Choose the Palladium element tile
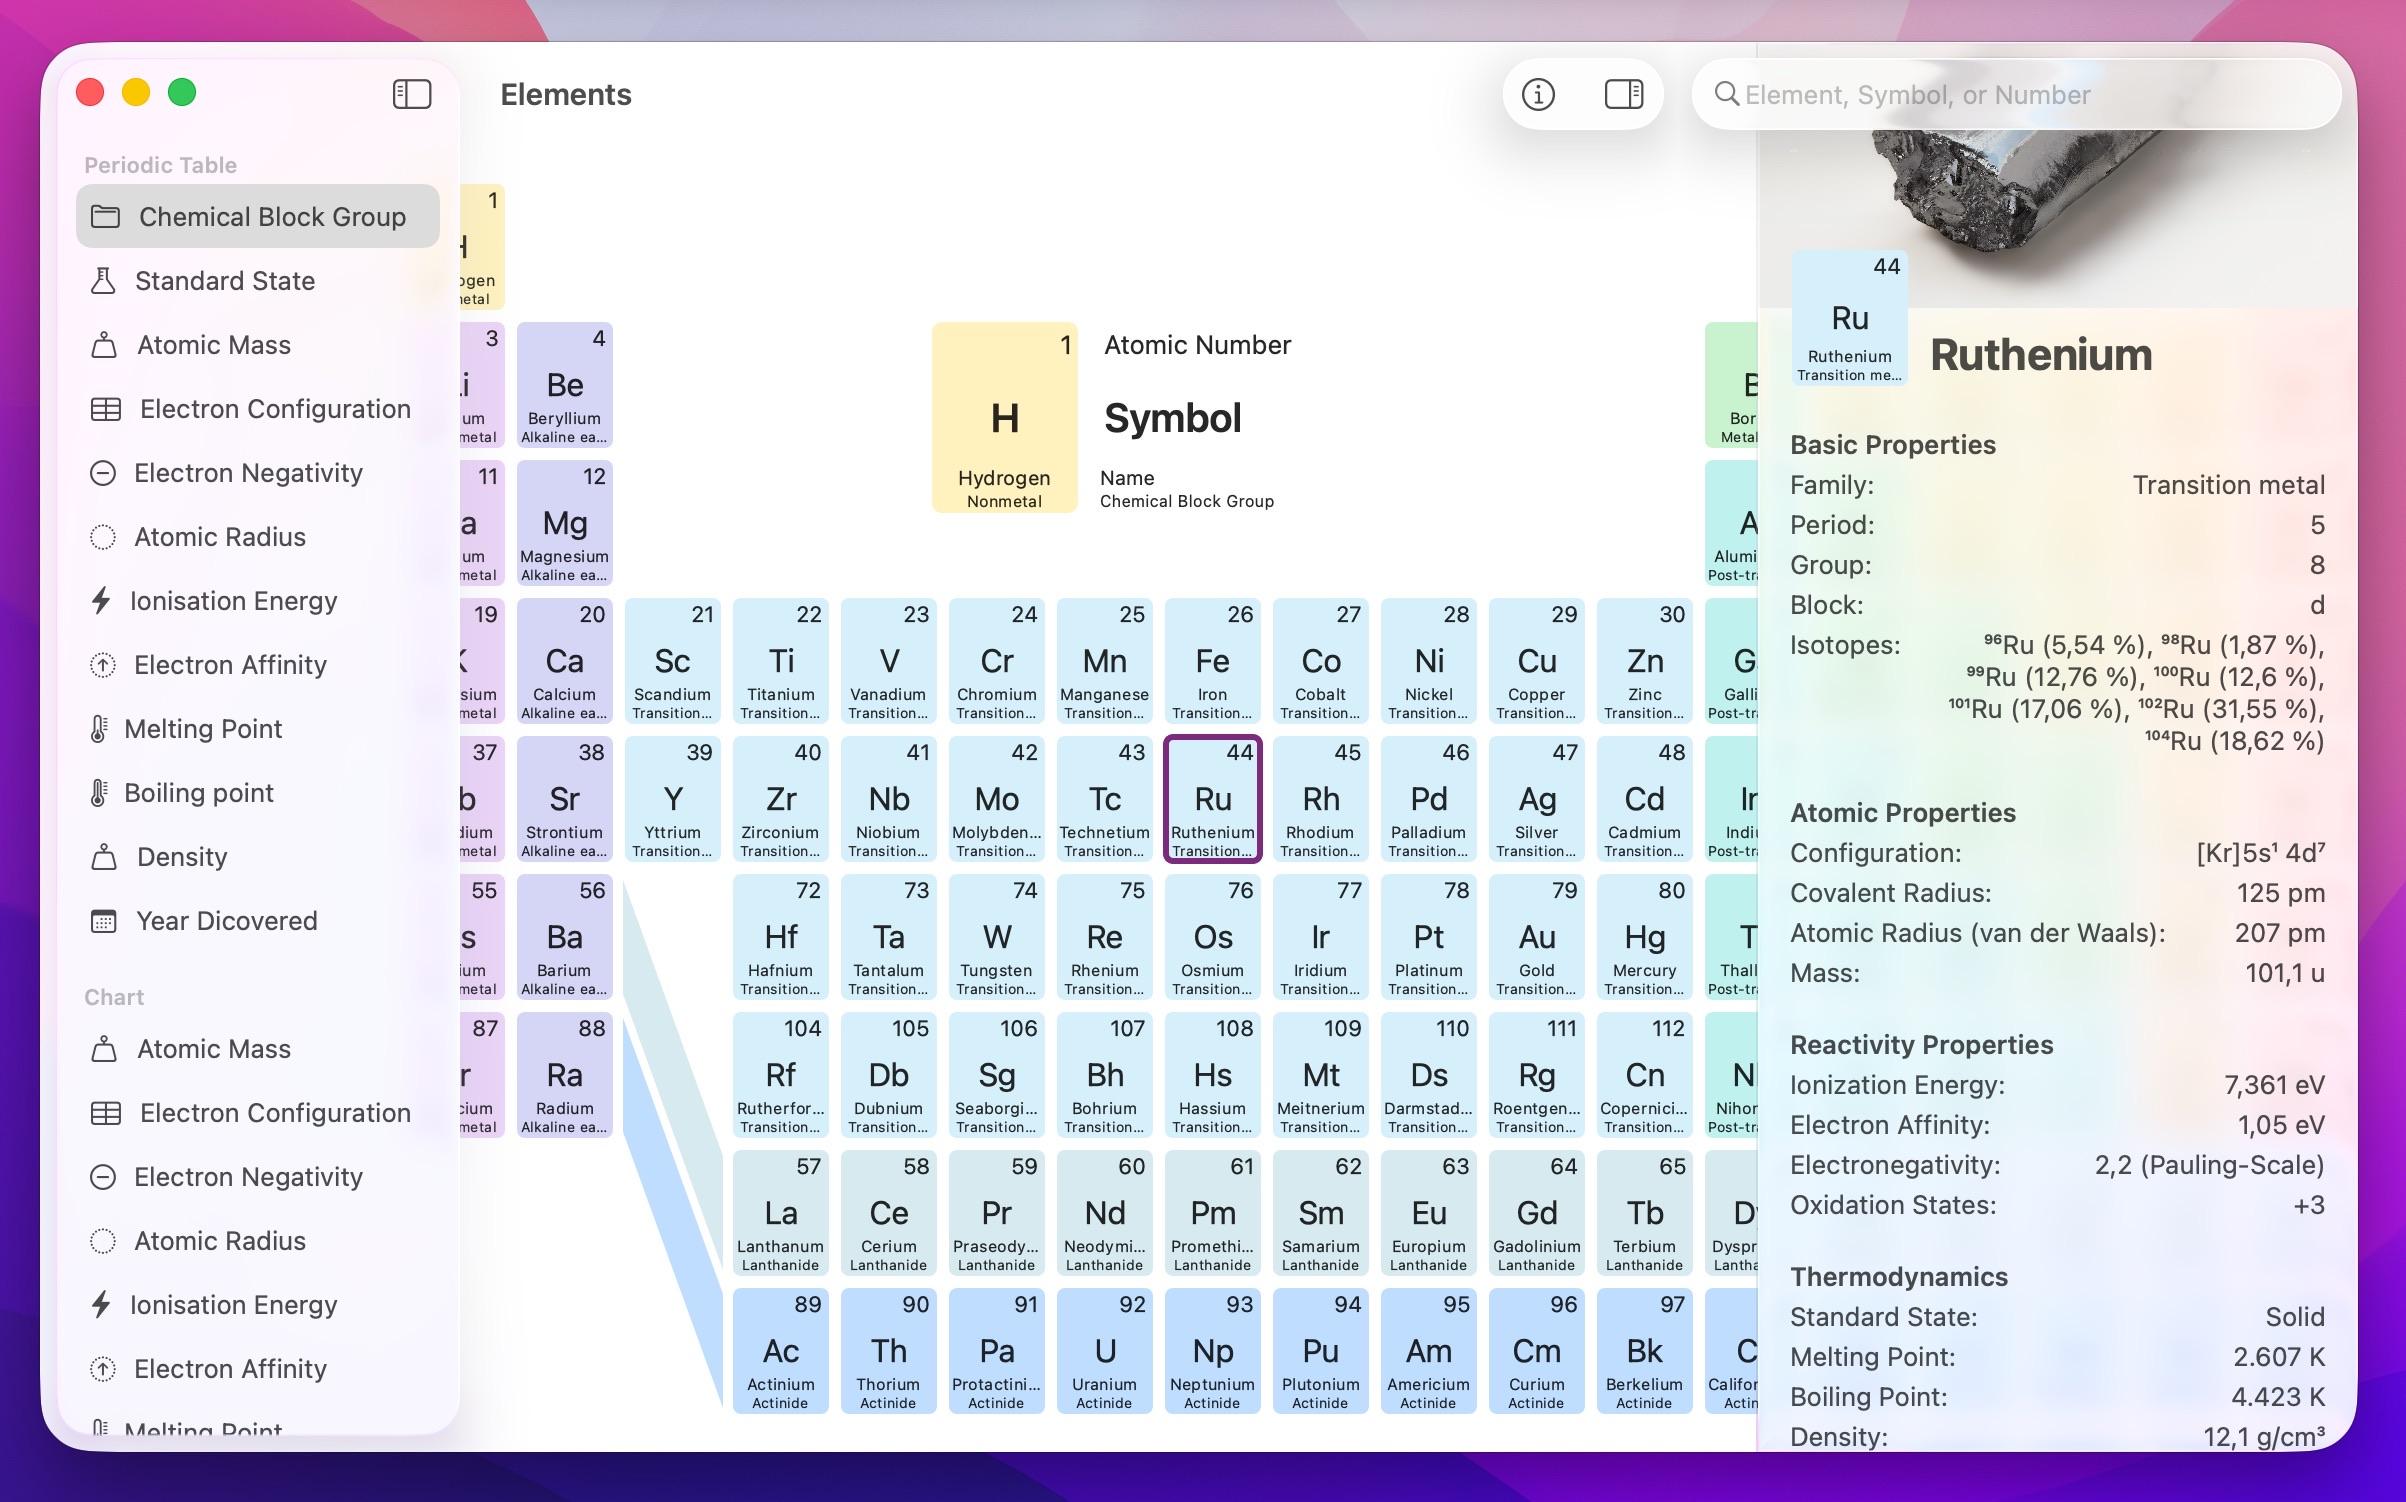Image resolution: width=2406 pixels, height=1502 pixels. coord(1429,798)
